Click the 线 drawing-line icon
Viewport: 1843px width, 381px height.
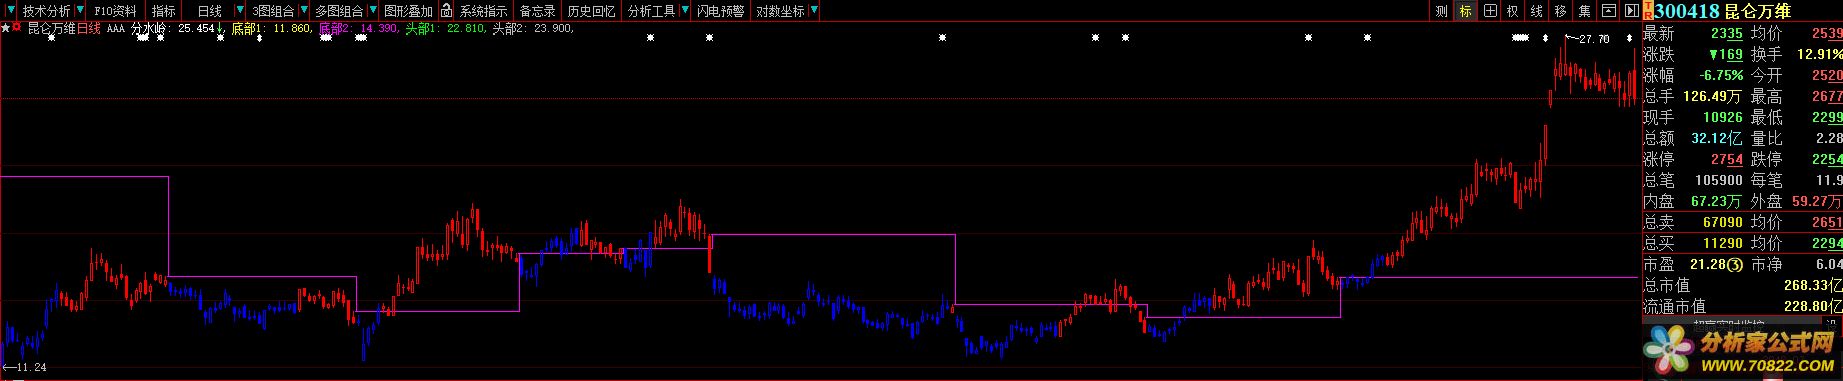tap(1537, 11)
